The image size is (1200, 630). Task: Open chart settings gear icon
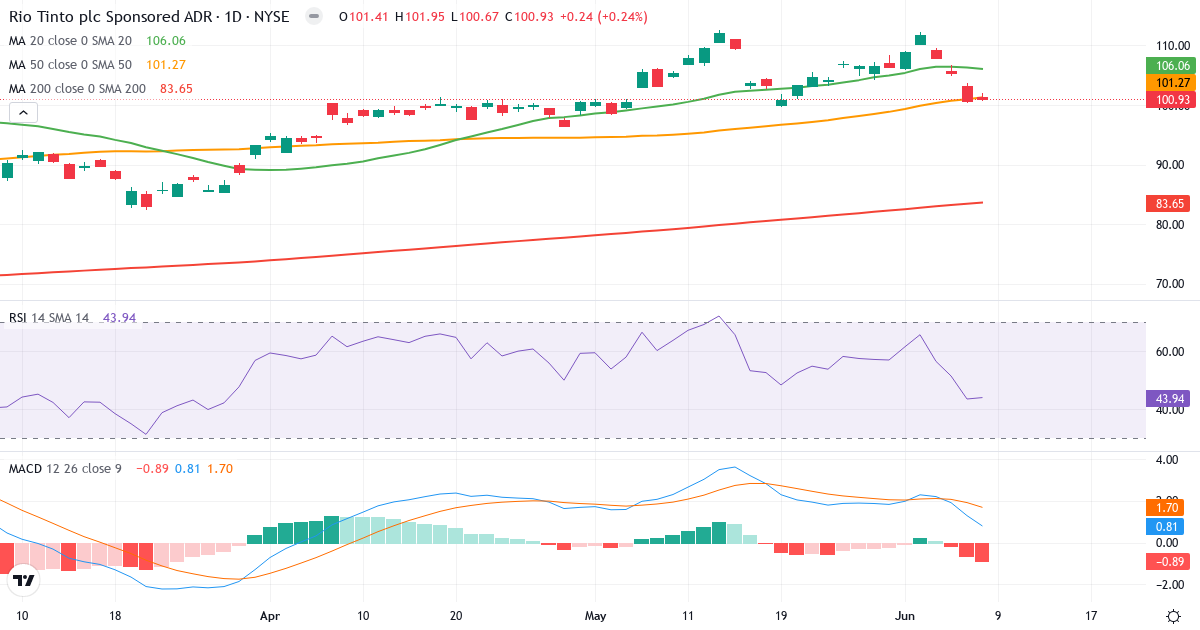click(1172, 616)
